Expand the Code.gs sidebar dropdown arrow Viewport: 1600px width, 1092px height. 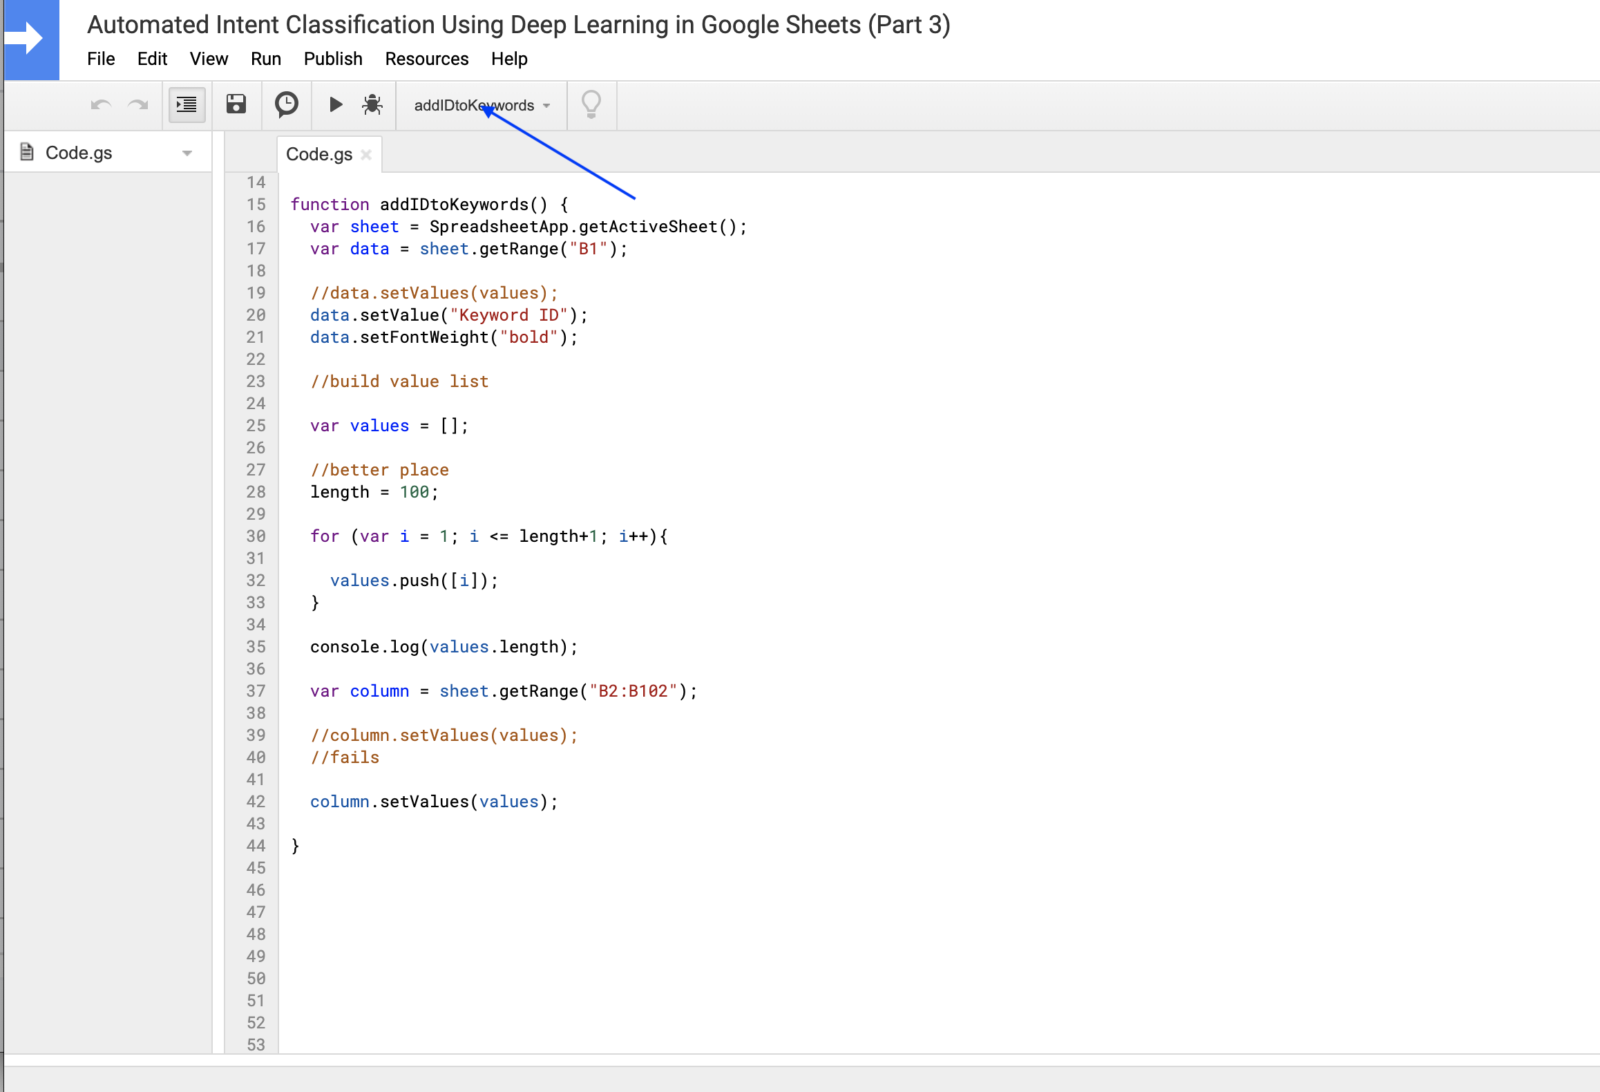[187, 152]
